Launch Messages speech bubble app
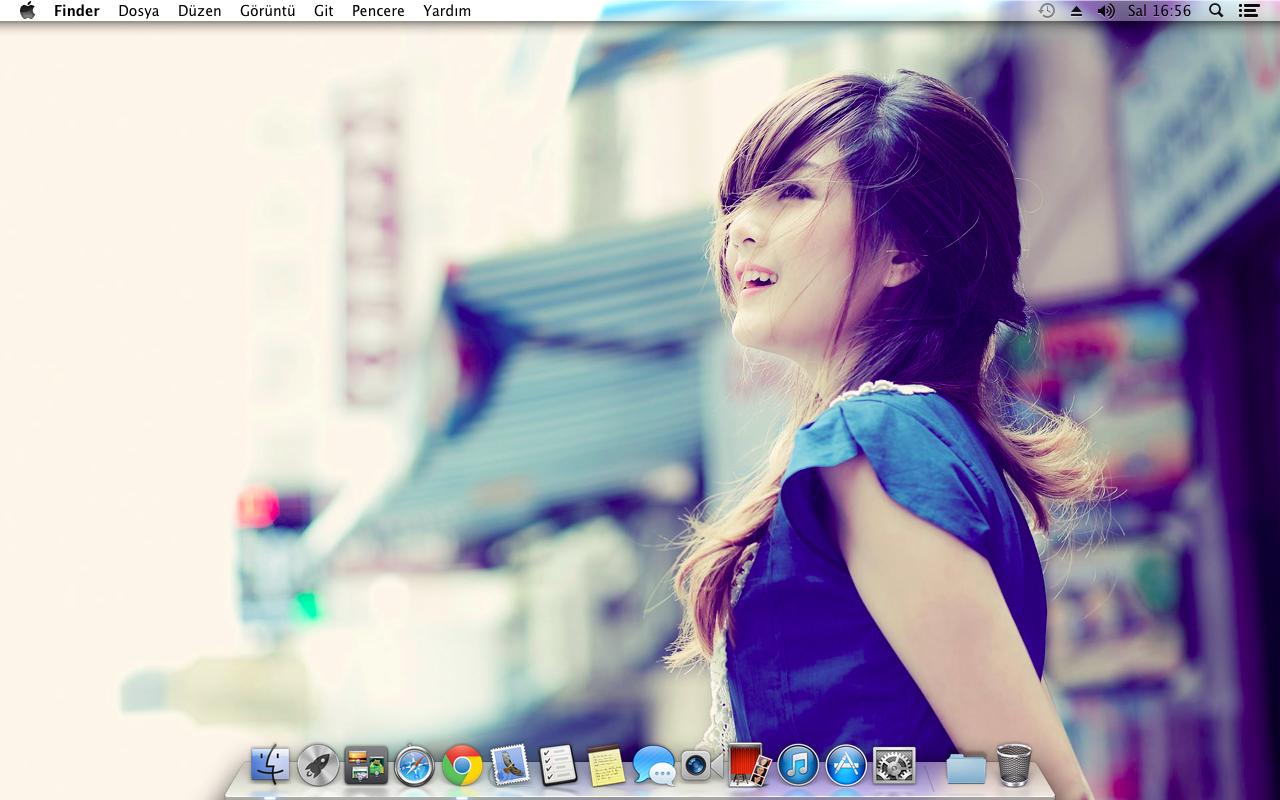Viewport: 1280px width, 800px height. (654, 767)
